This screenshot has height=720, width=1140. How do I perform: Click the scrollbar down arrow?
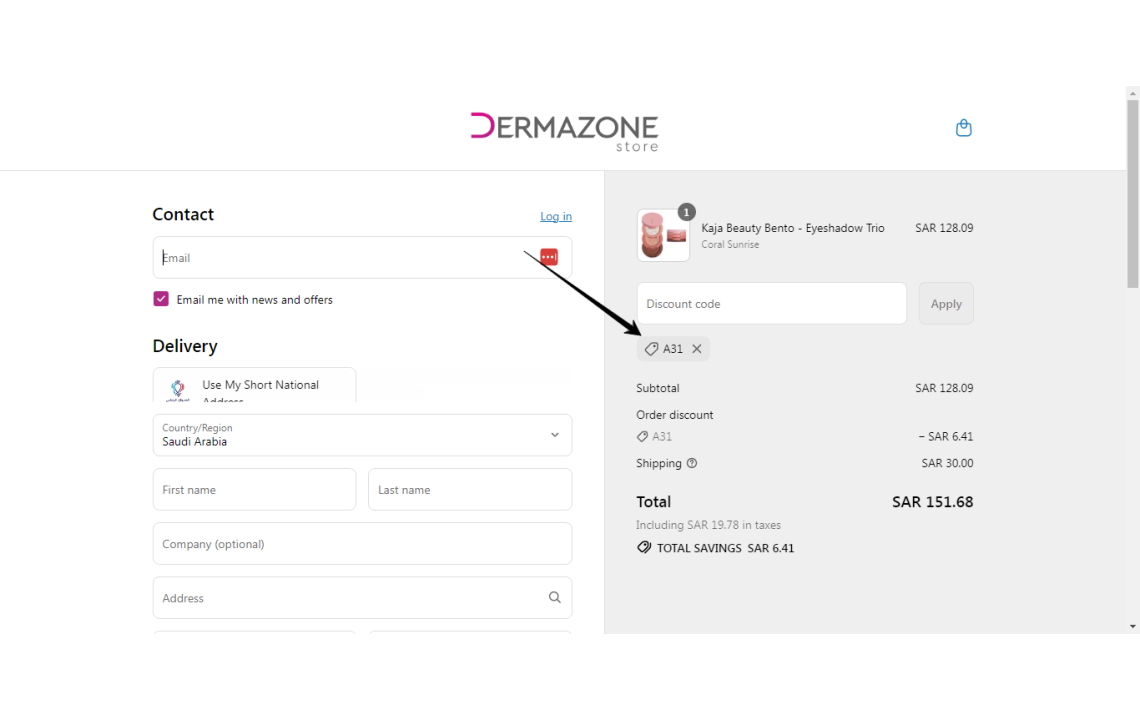coord(1133,626)
